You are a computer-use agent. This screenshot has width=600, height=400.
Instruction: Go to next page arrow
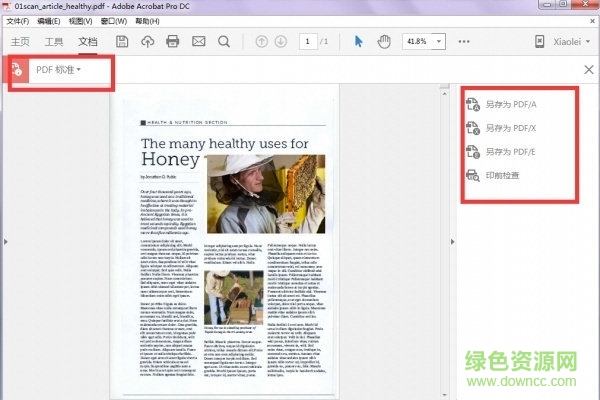click(283, 41)
